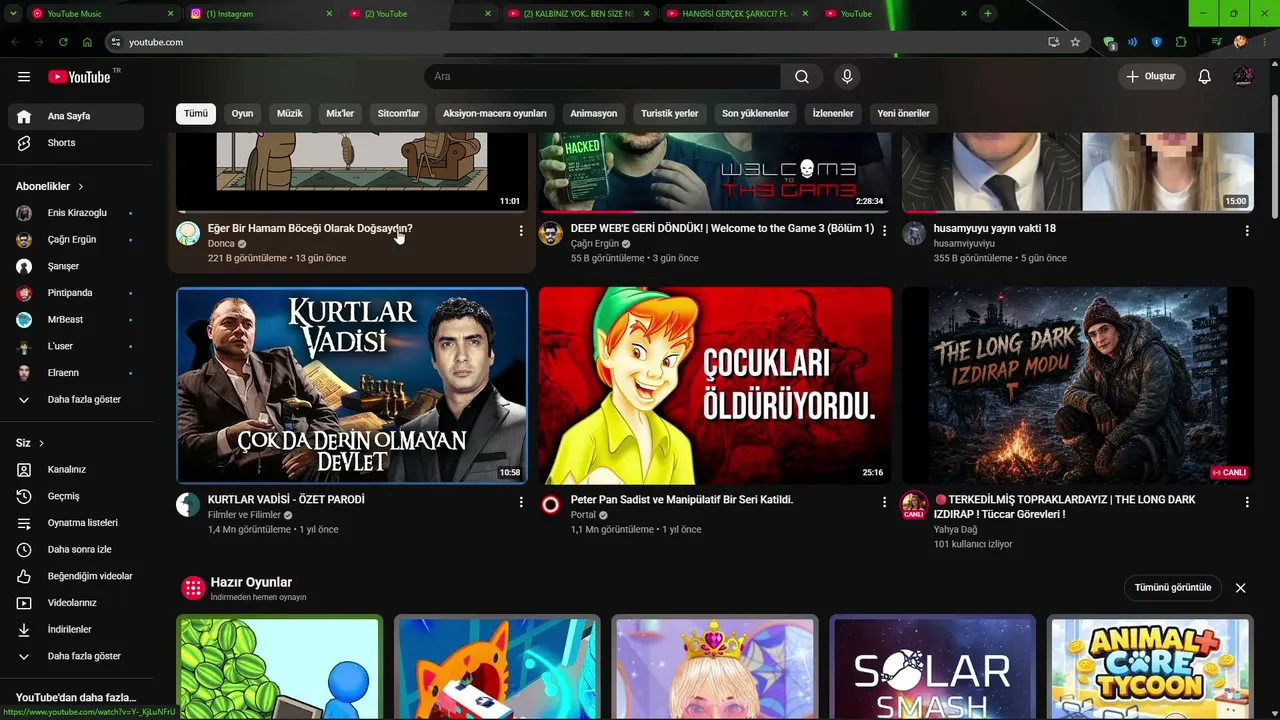Expand Daha fazla göster below İndirilenler
The width and height of the screenshot is (1280, 720).
click(76, 657)
